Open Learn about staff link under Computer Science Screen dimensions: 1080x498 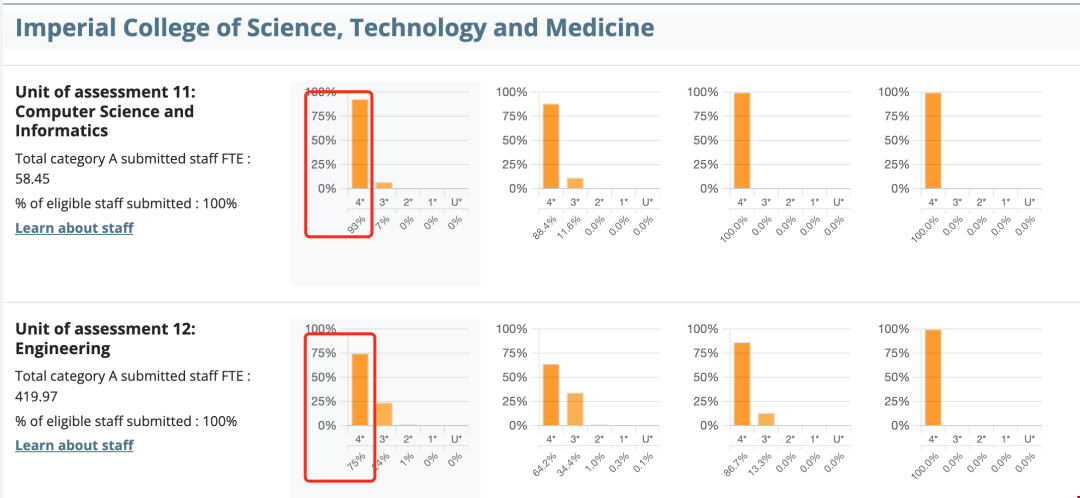click(74, 228)
